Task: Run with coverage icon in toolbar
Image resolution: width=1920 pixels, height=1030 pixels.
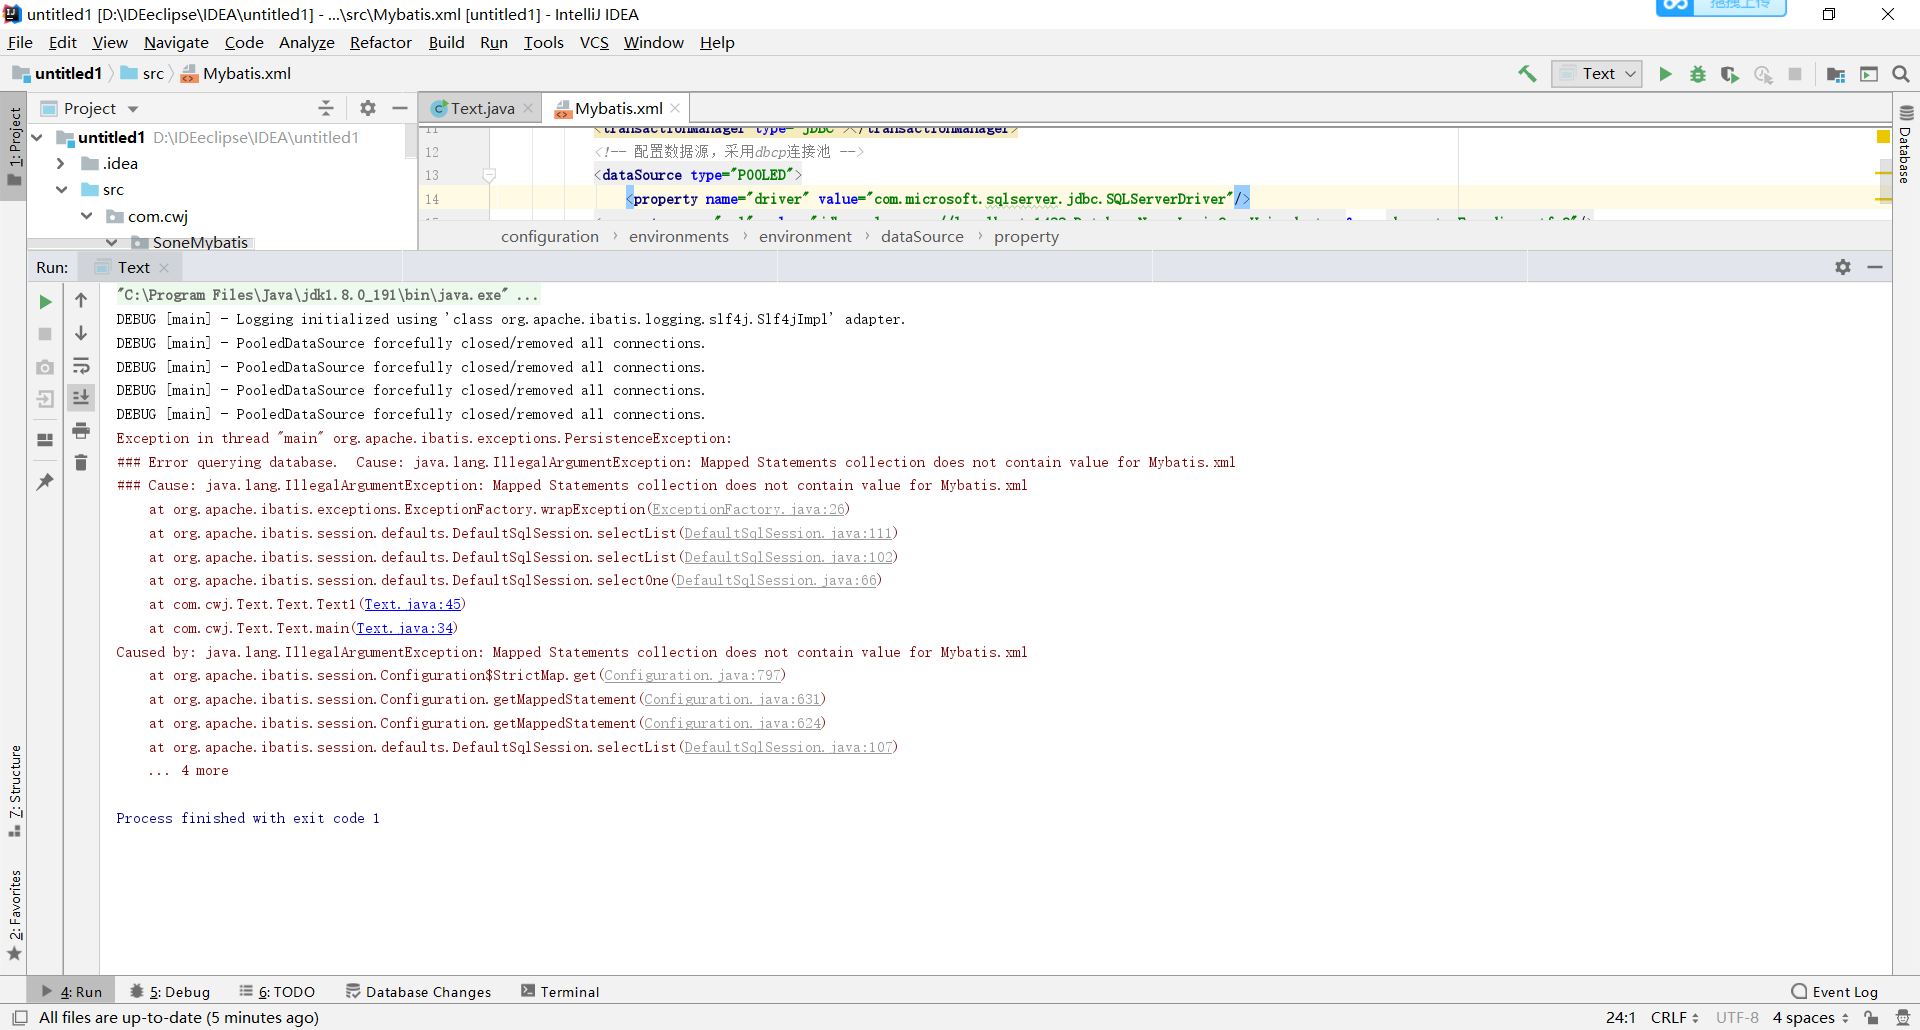Action: coord(1730,74)
